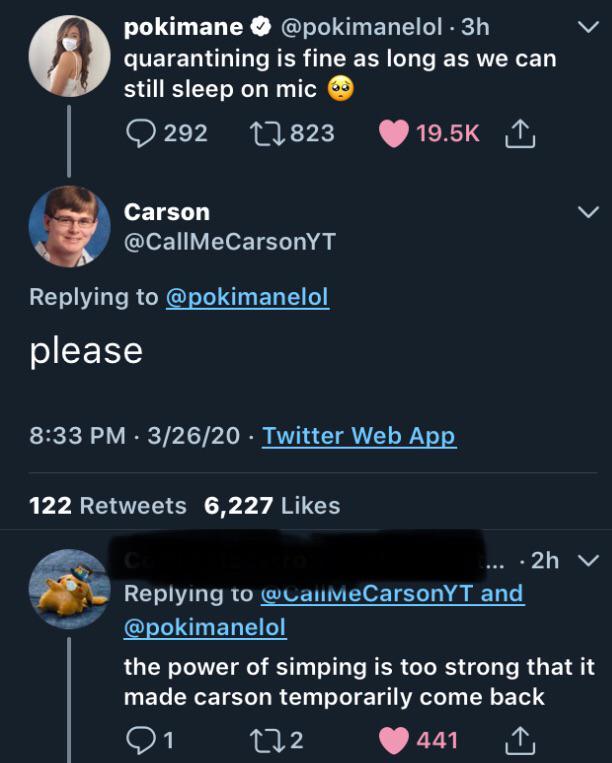
Task: Open the Pikachu avatar of the replier
Action: [x=69, y=590]
